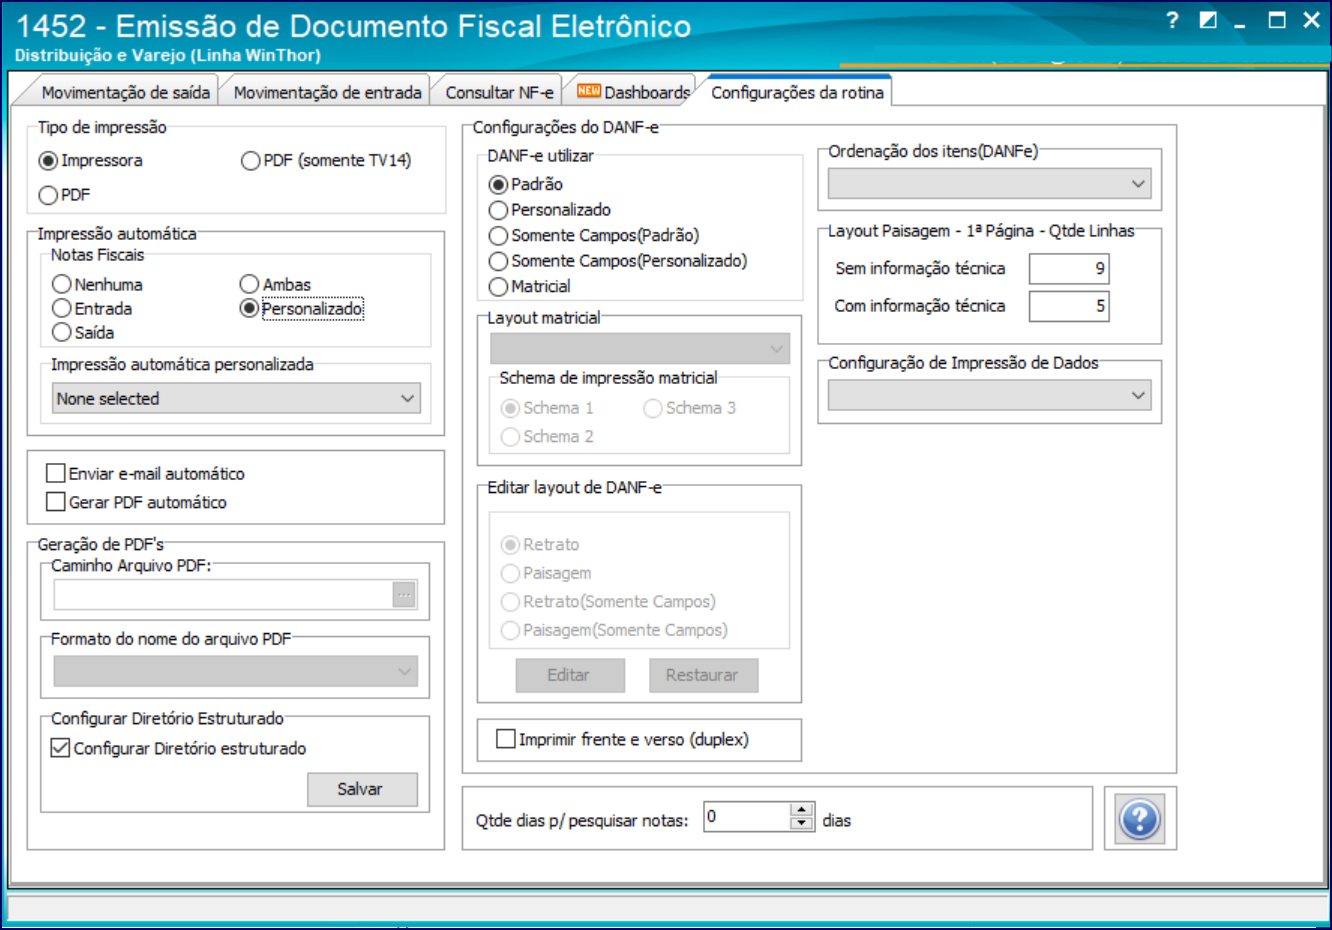Expand Ordenação dos itens(DANFe) dropdown
Screen dimensions: 1332x930
pyautogui.click(x=990, y=184)
